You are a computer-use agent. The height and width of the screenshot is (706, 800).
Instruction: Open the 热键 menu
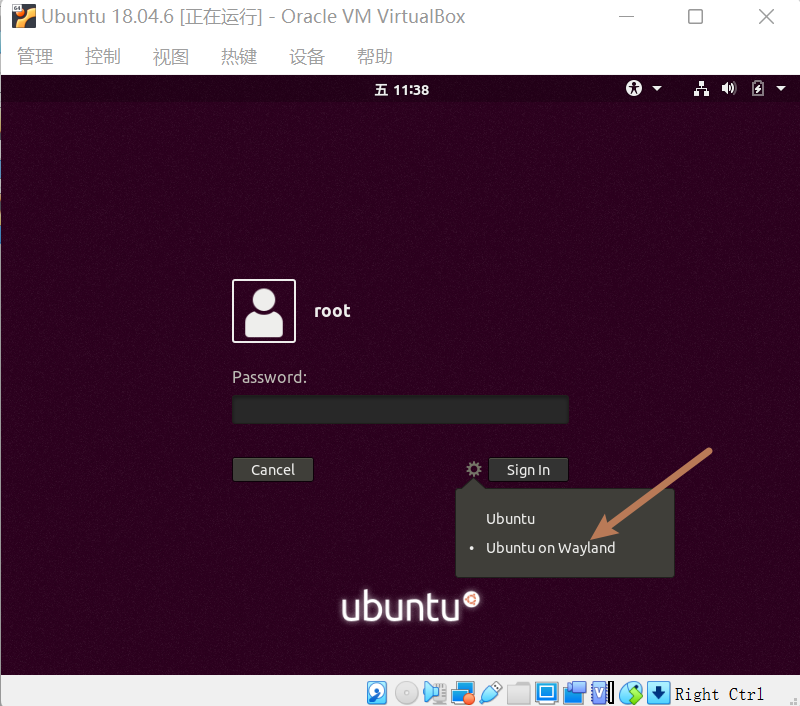pos(239,56)
